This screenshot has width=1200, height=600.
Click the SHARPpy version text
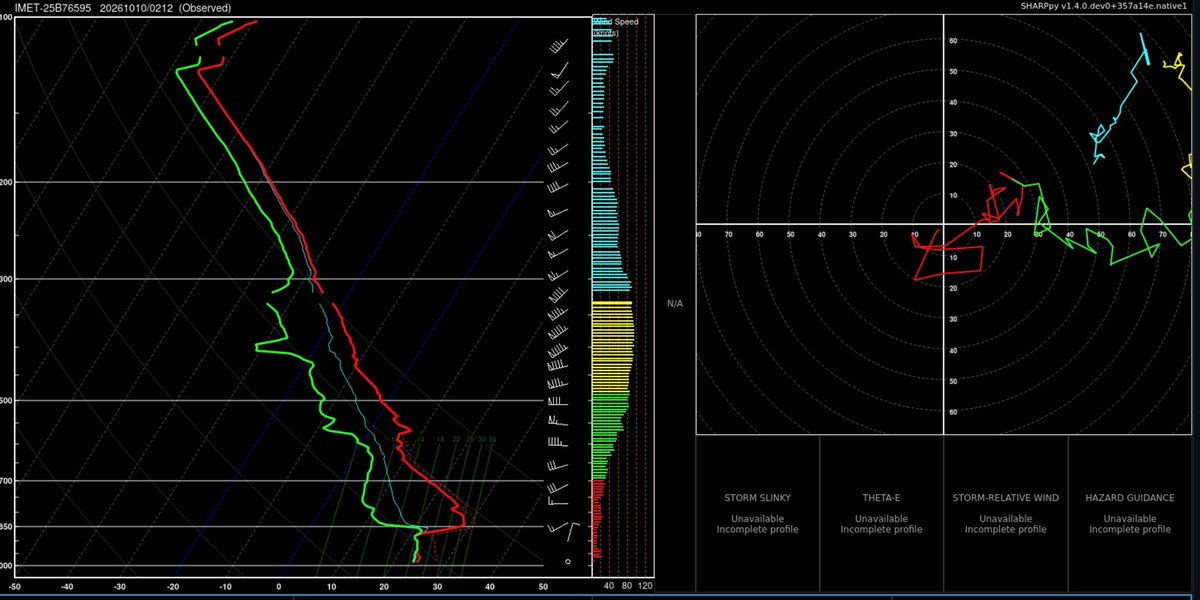1130,7
